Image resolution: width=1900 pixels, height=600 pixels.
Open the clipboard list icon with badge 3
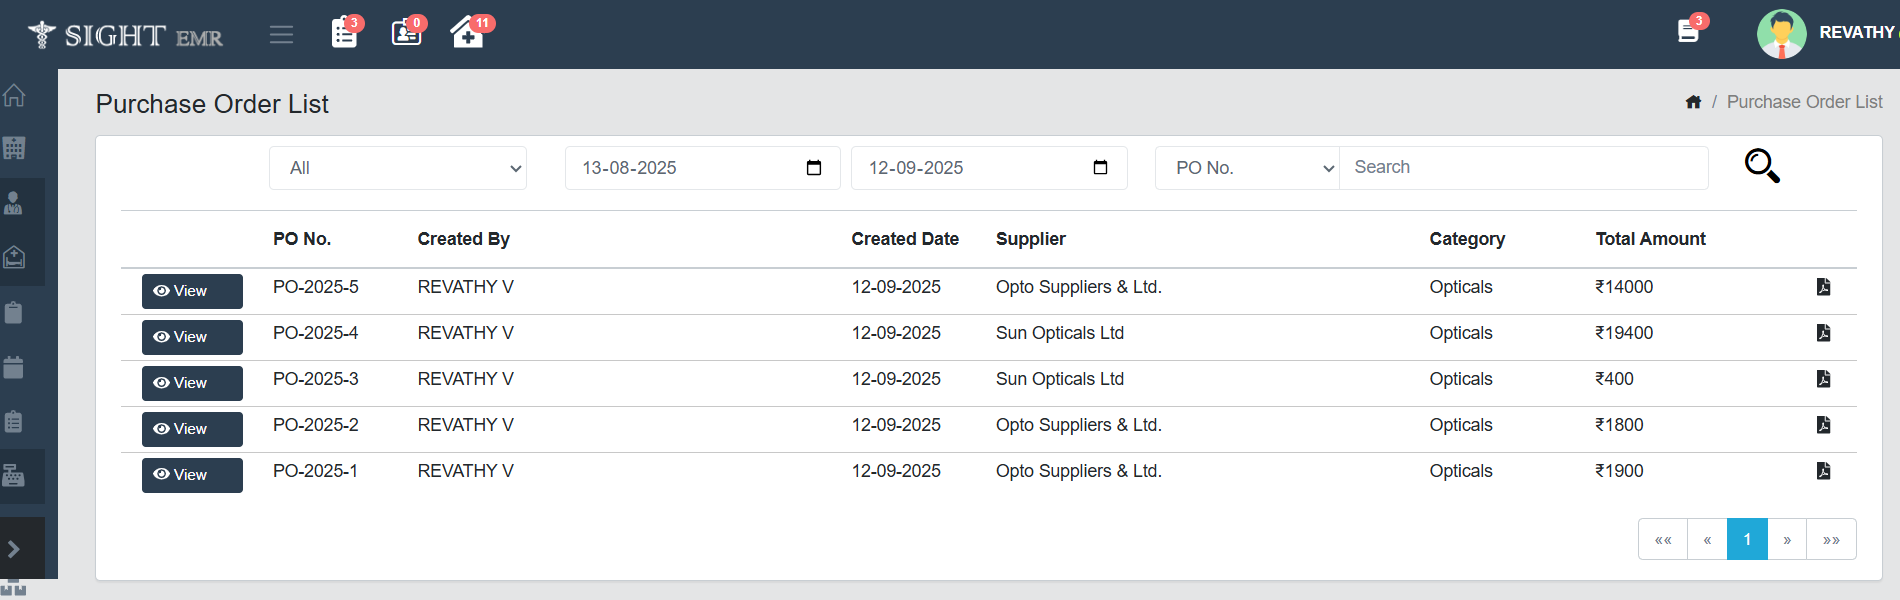pos(345,33)
